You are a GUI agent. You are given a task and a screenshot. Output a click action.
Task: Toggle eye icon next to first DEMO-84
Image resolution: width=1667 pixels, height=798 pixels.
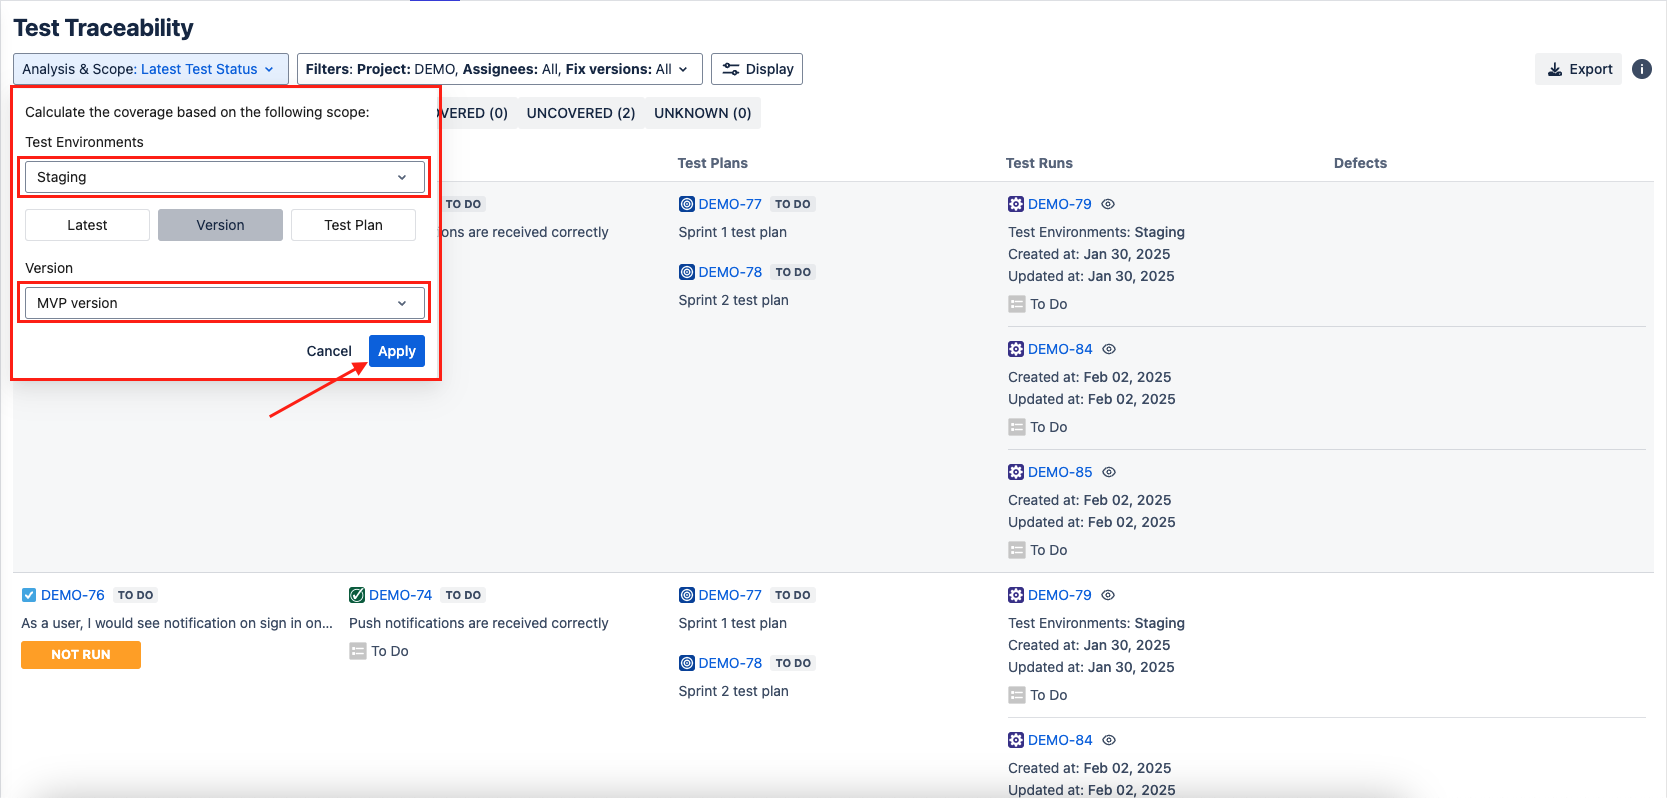(x=1109, y=349)
